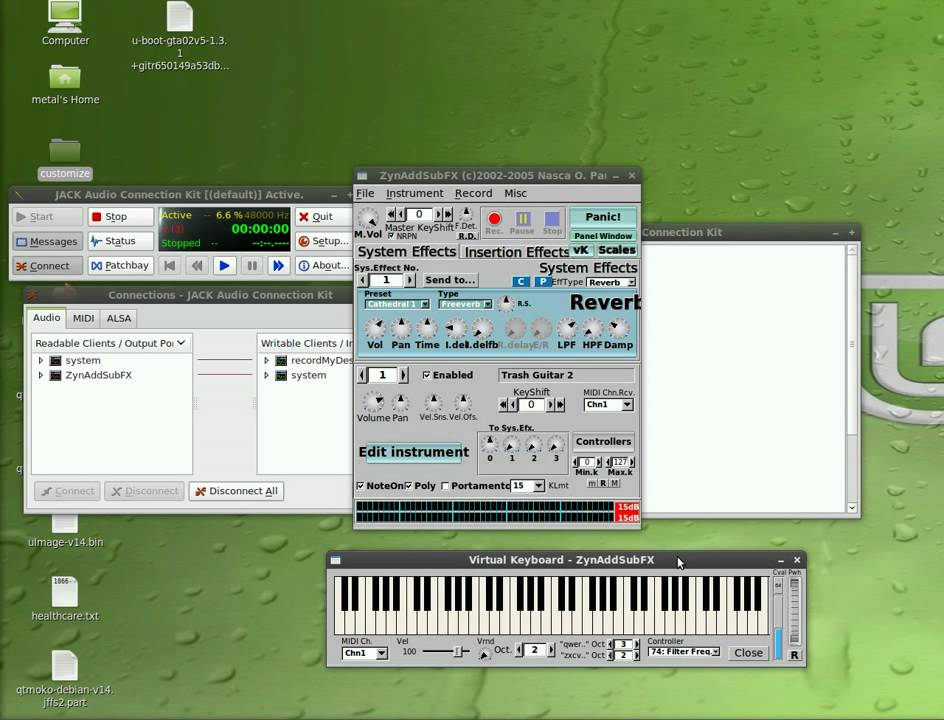
Task: Switch to the MIDI connections tab
Action: tap(83, 318)
